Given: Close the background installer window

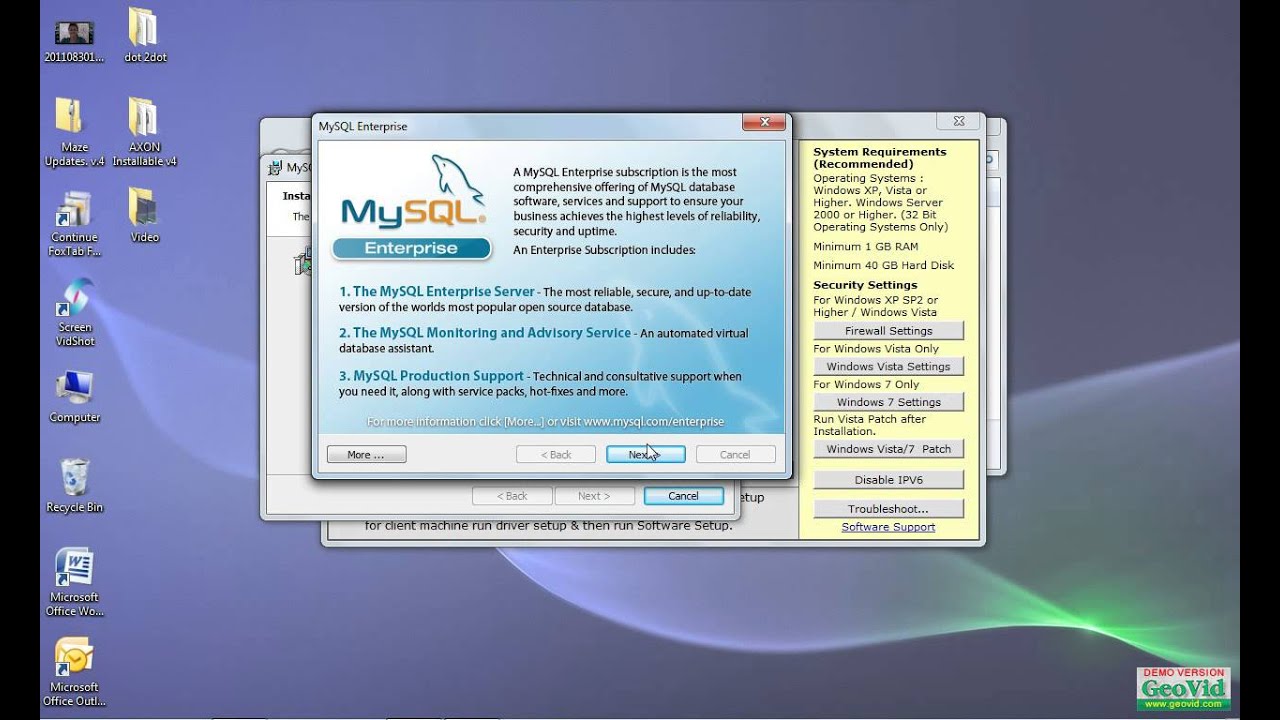Looking at the screenshot, I should [958, 121].
